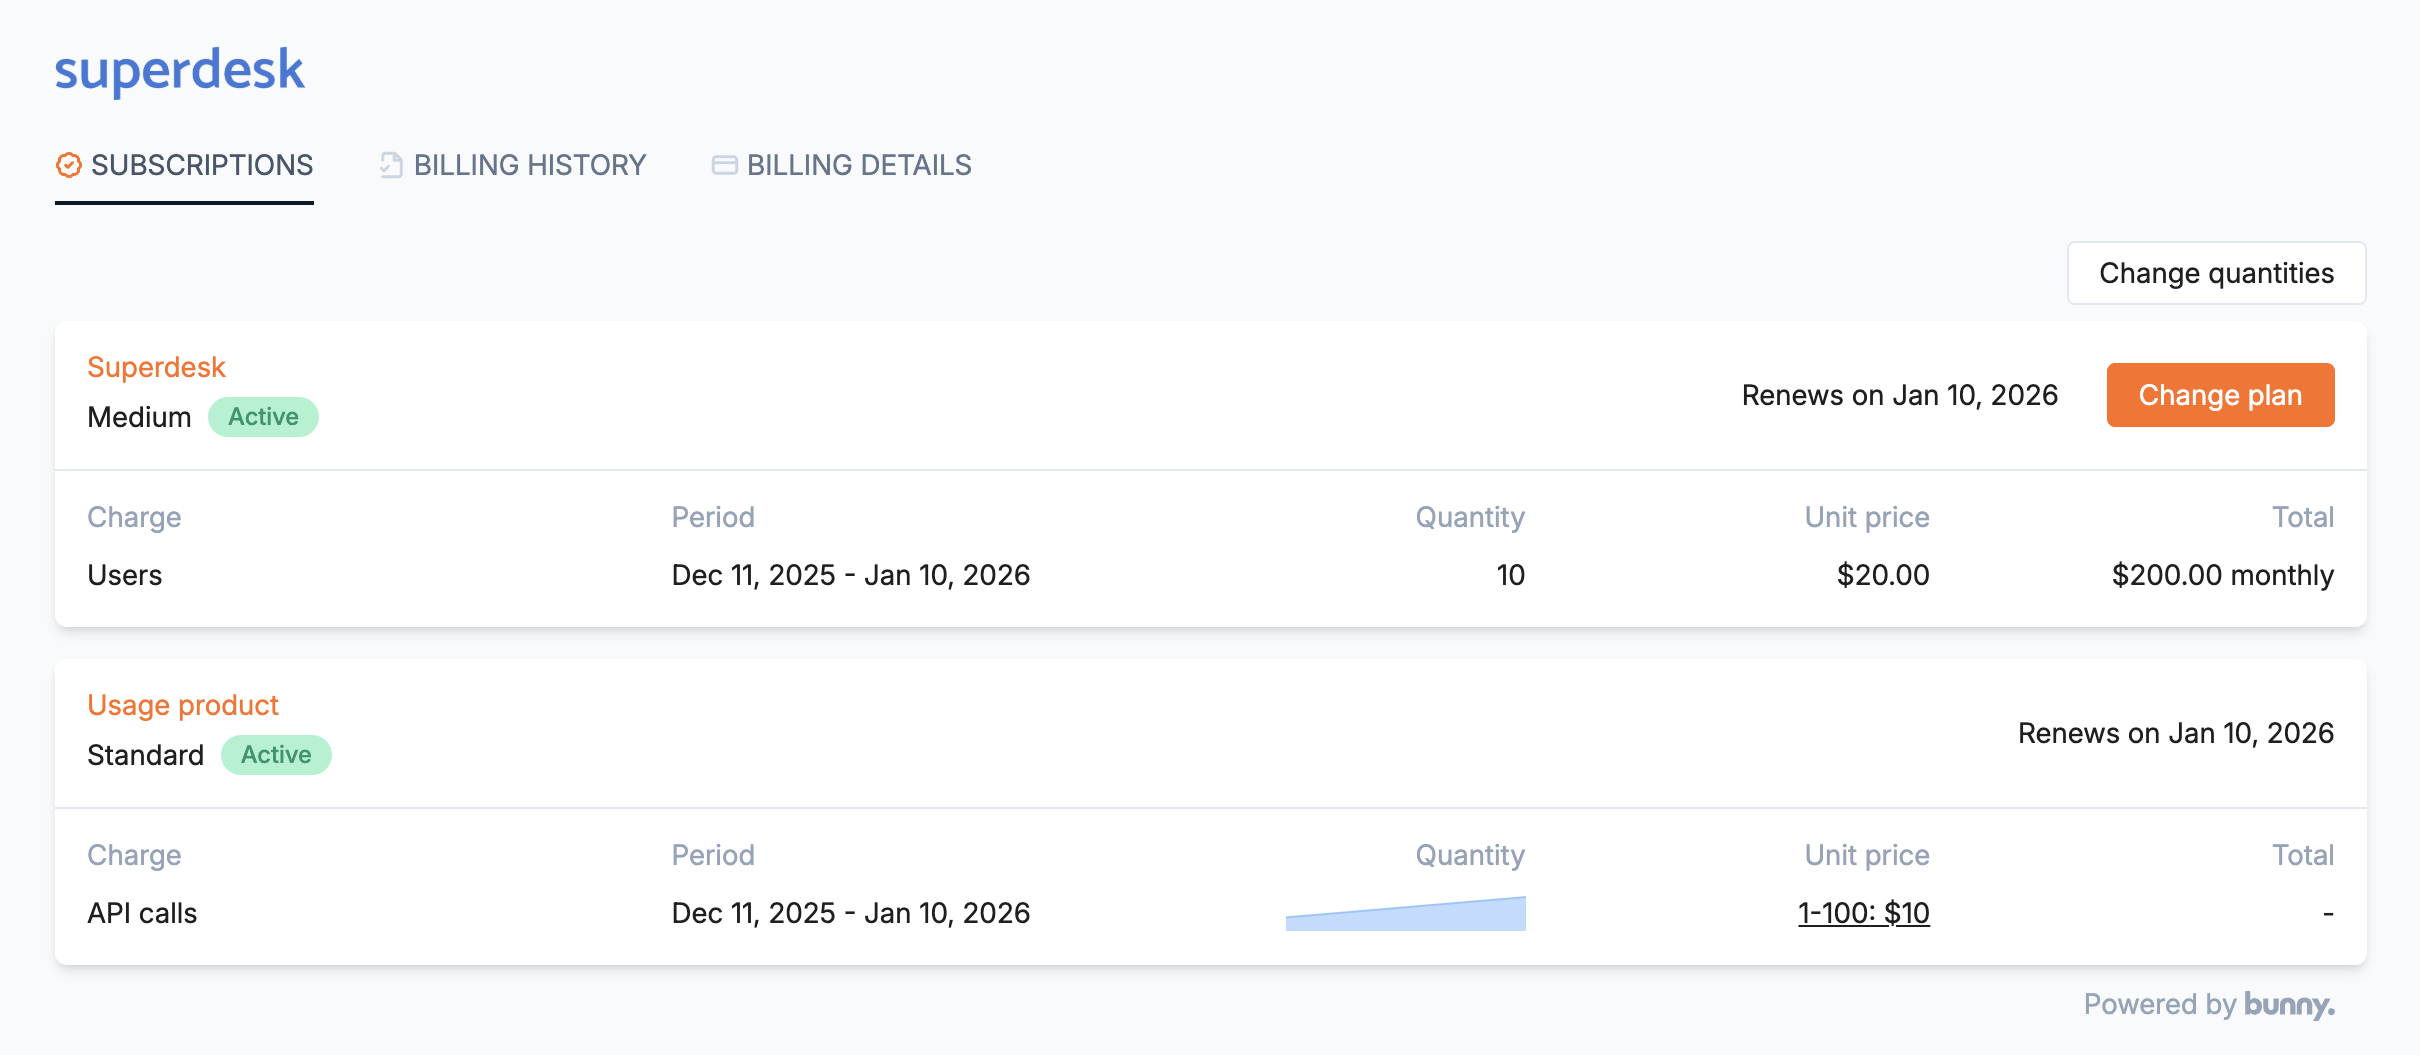
Task: Click the Users charge row label
Action: tap(124, 575)
